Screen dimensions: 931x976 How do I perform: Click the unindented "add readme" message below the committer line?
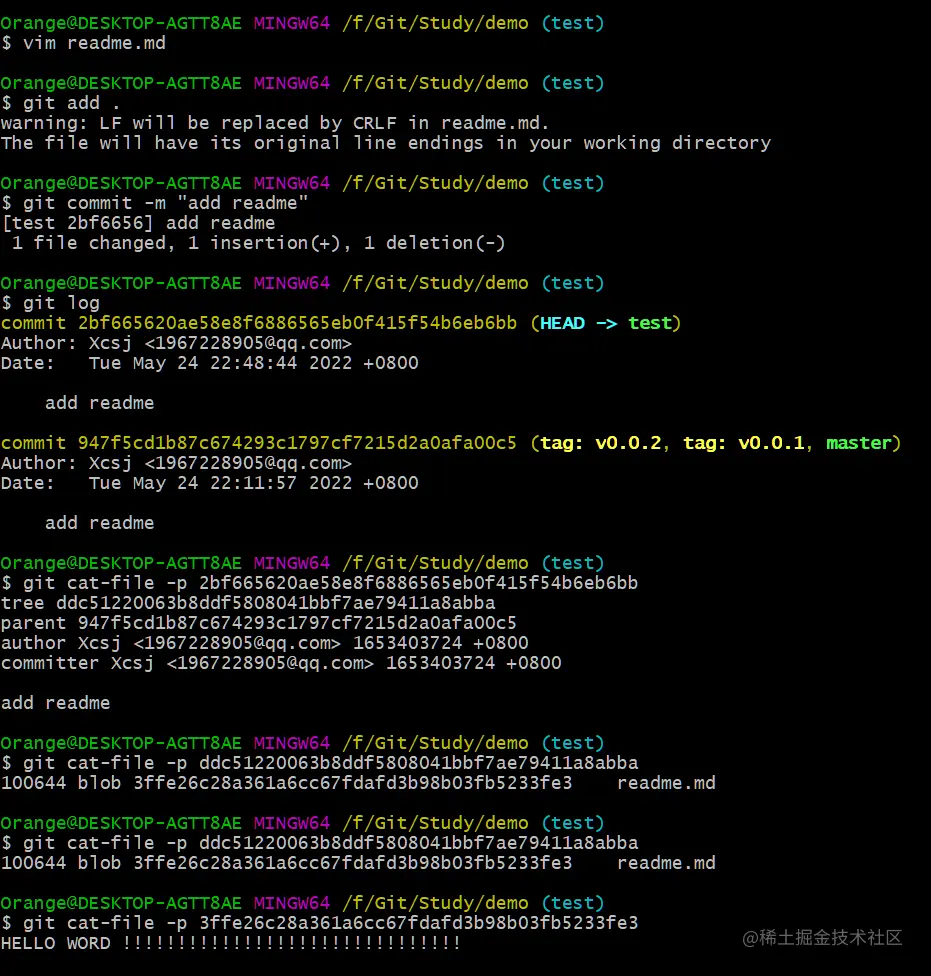55,703
